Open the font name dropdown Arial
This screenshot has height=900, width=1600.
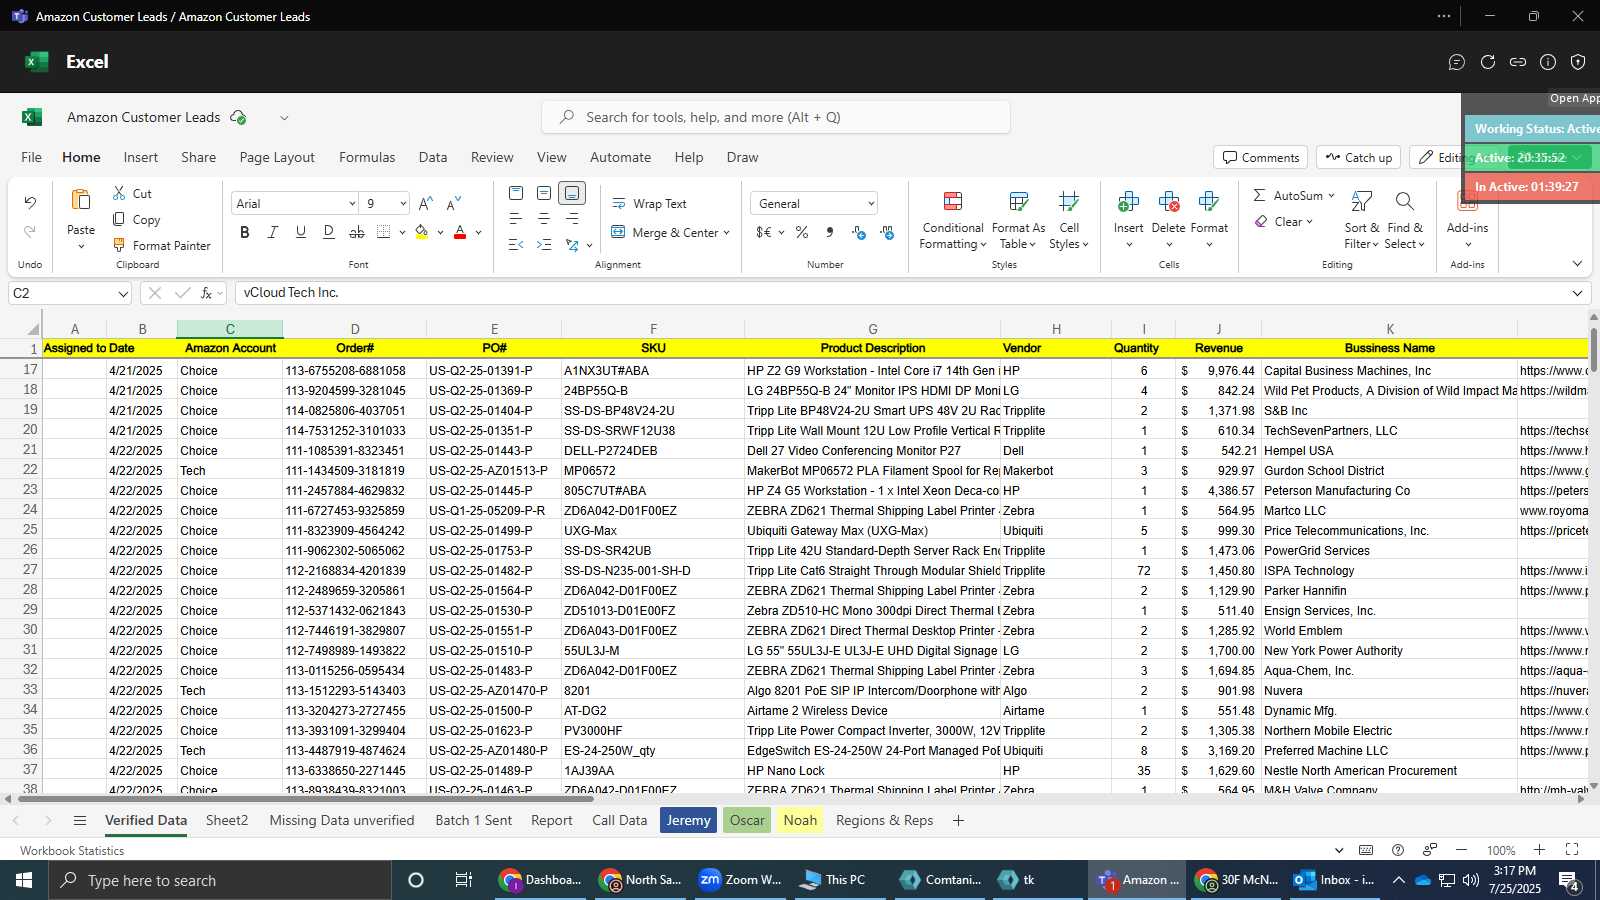352,203
